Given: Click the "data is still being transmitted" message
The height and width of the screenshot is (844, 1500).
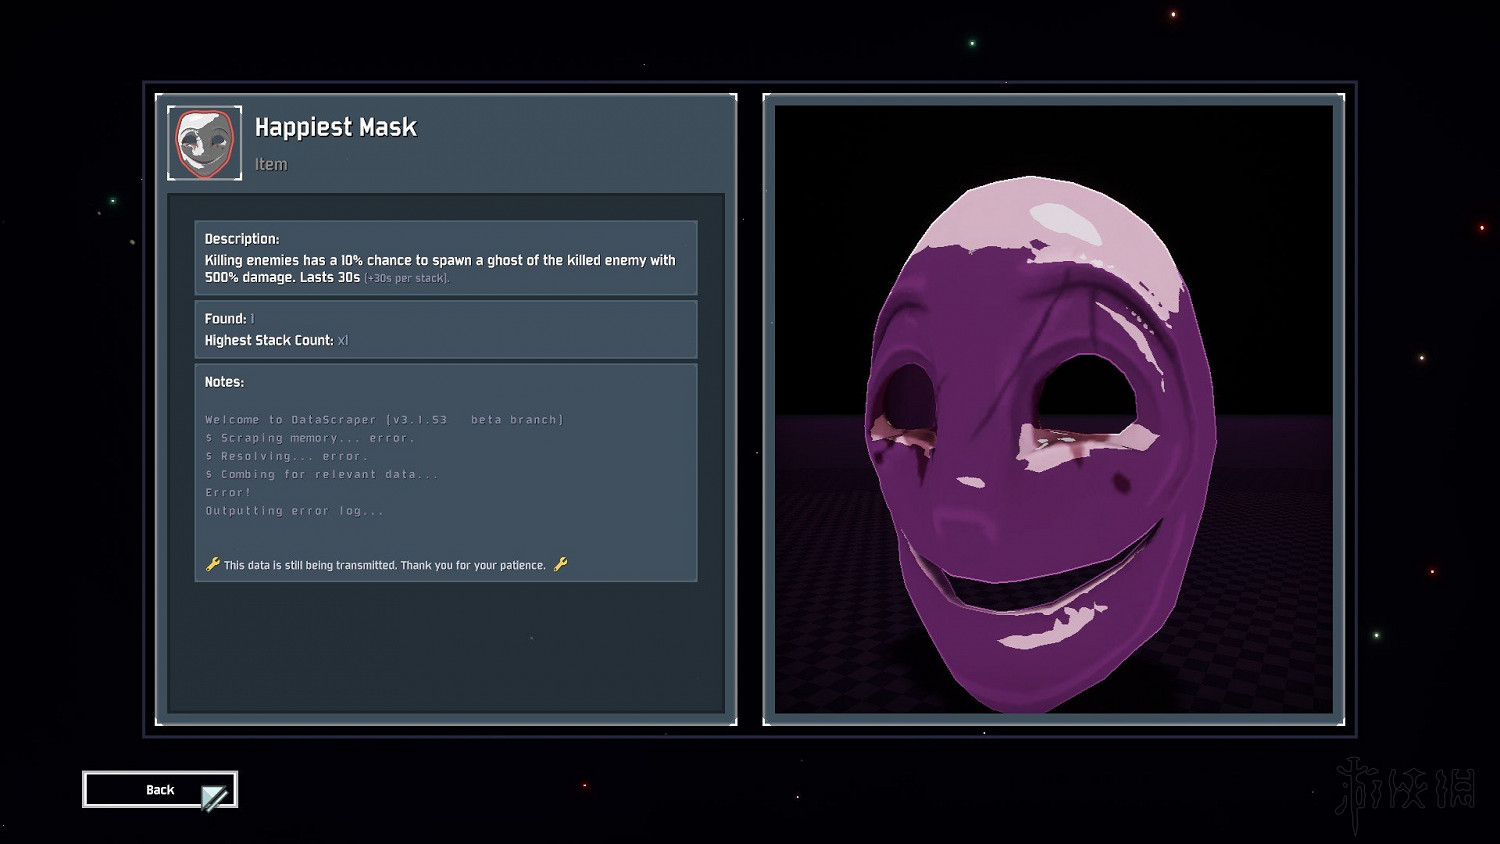Looking at the screenshot, I should pos(385,566).
